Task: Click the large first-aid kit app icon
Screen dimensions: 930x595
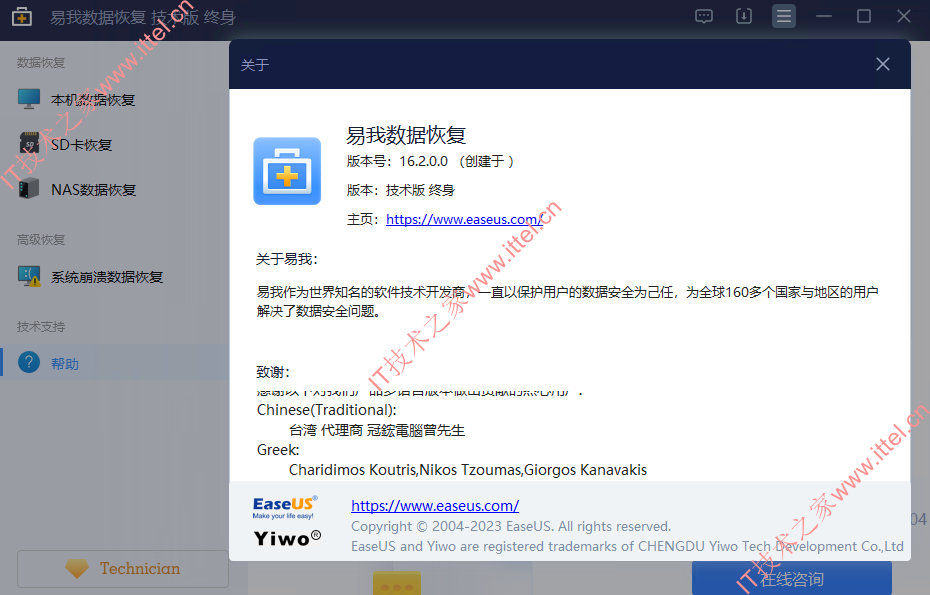Action: click(287, 171)
